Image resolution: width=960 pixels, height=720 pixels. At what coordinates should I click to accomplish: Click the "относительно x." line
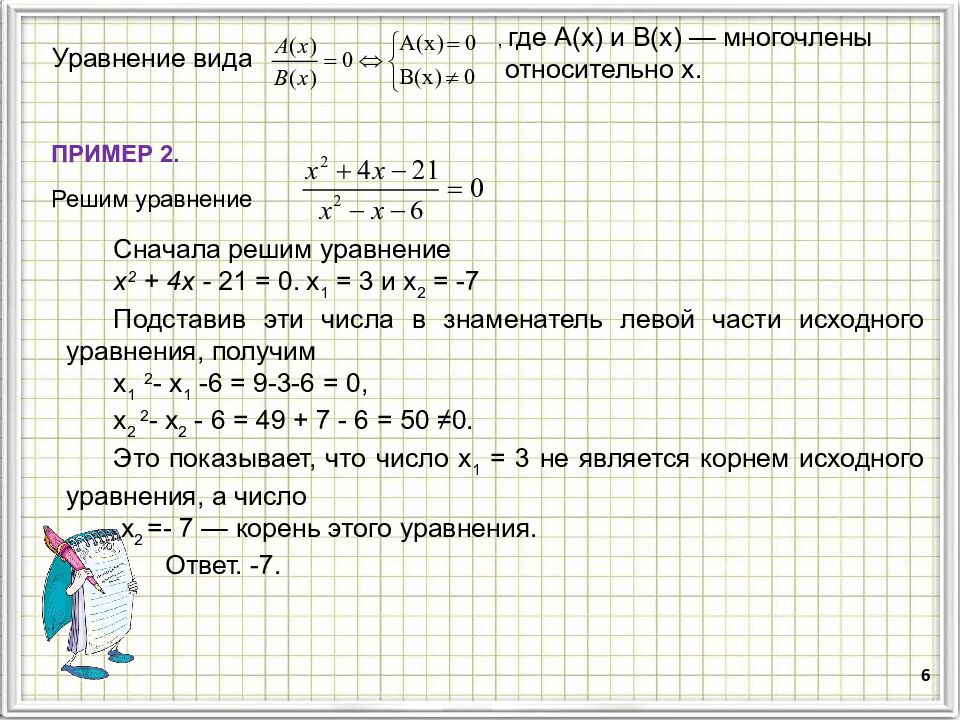point(603,71)
